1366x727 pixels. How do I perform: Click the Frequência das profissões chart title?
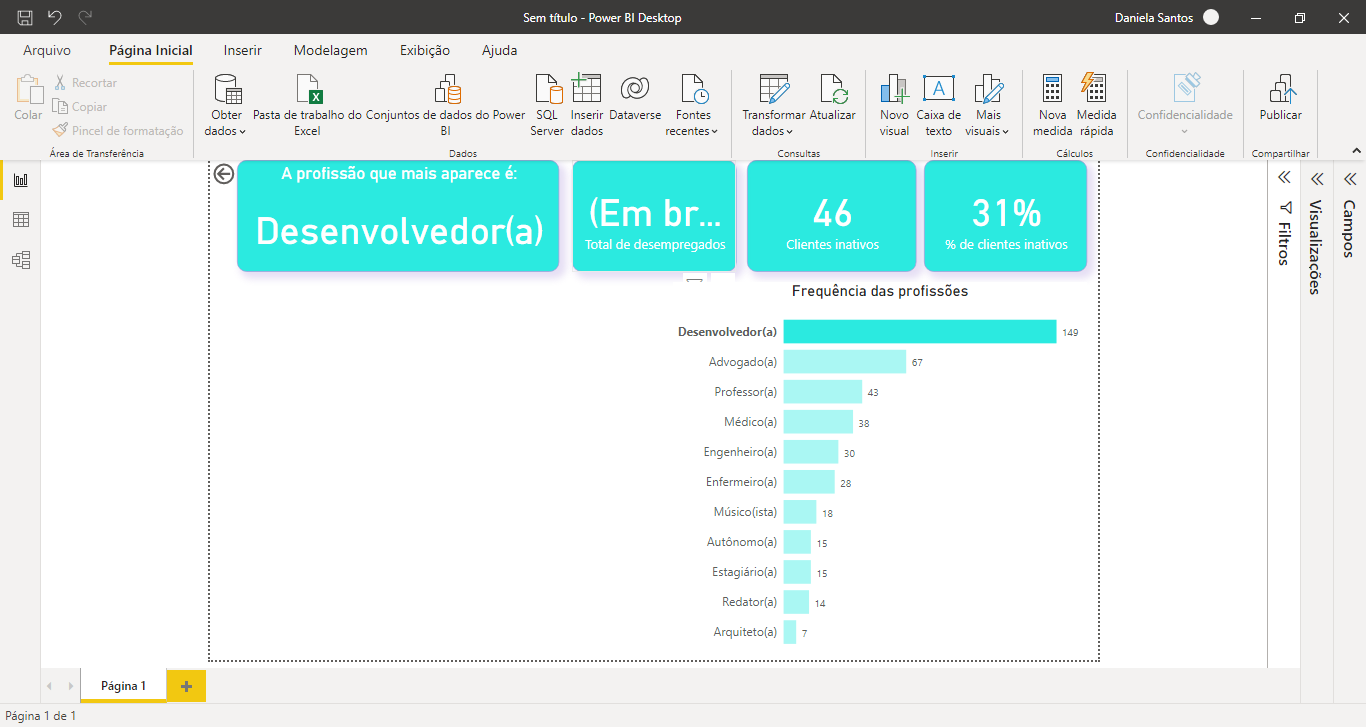click(x=880, y=291)
